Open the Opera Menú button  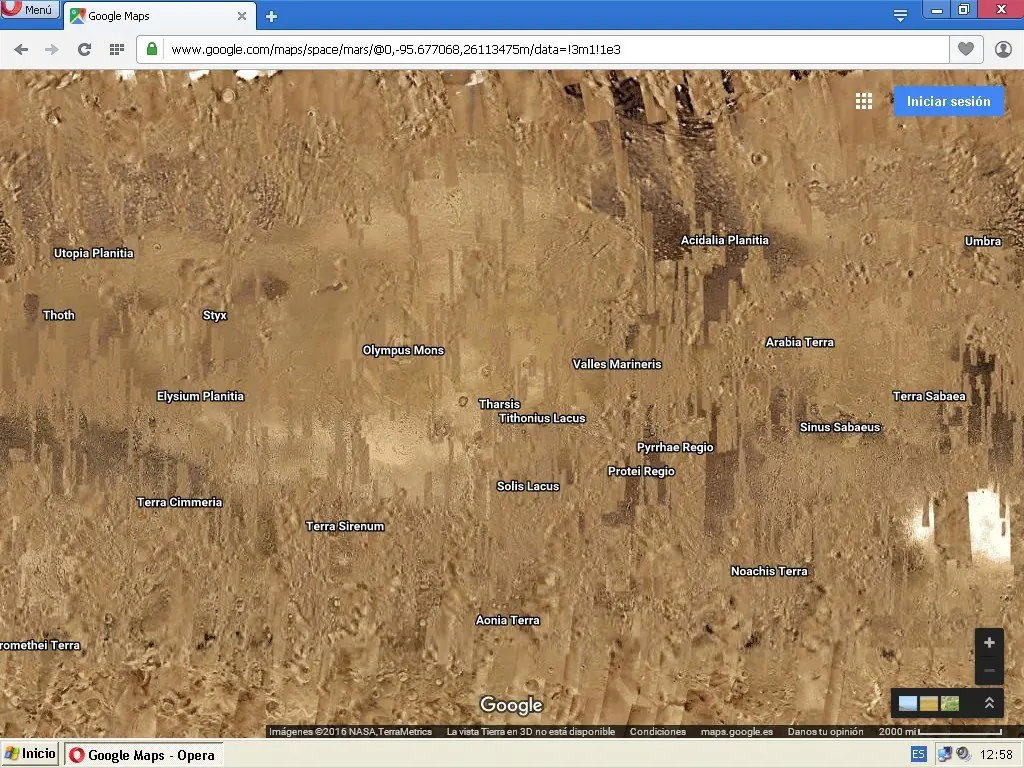point(29,9)
